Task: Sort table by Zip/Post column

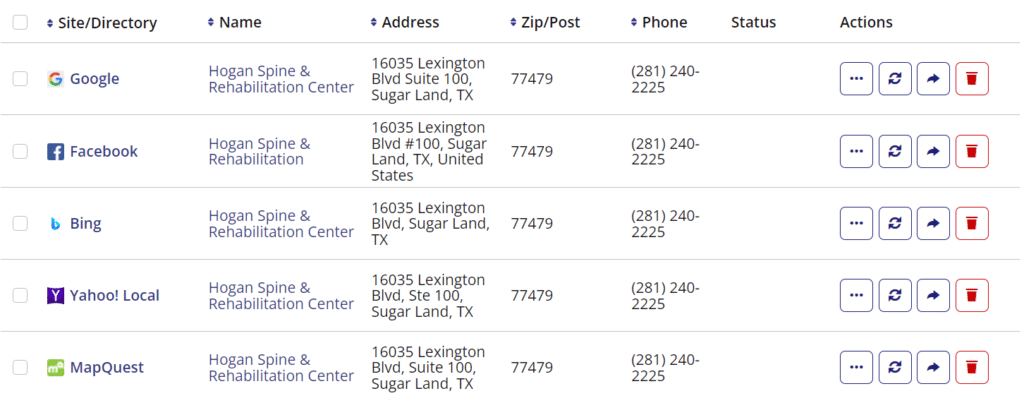Action: click(x=545, y=22)
